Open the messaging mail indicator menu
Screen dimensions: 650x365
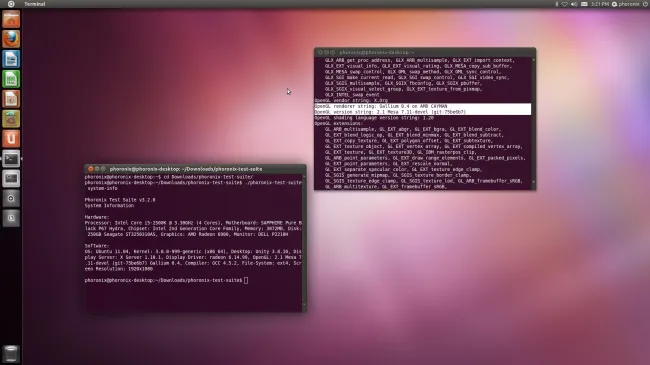coord(584,4)
